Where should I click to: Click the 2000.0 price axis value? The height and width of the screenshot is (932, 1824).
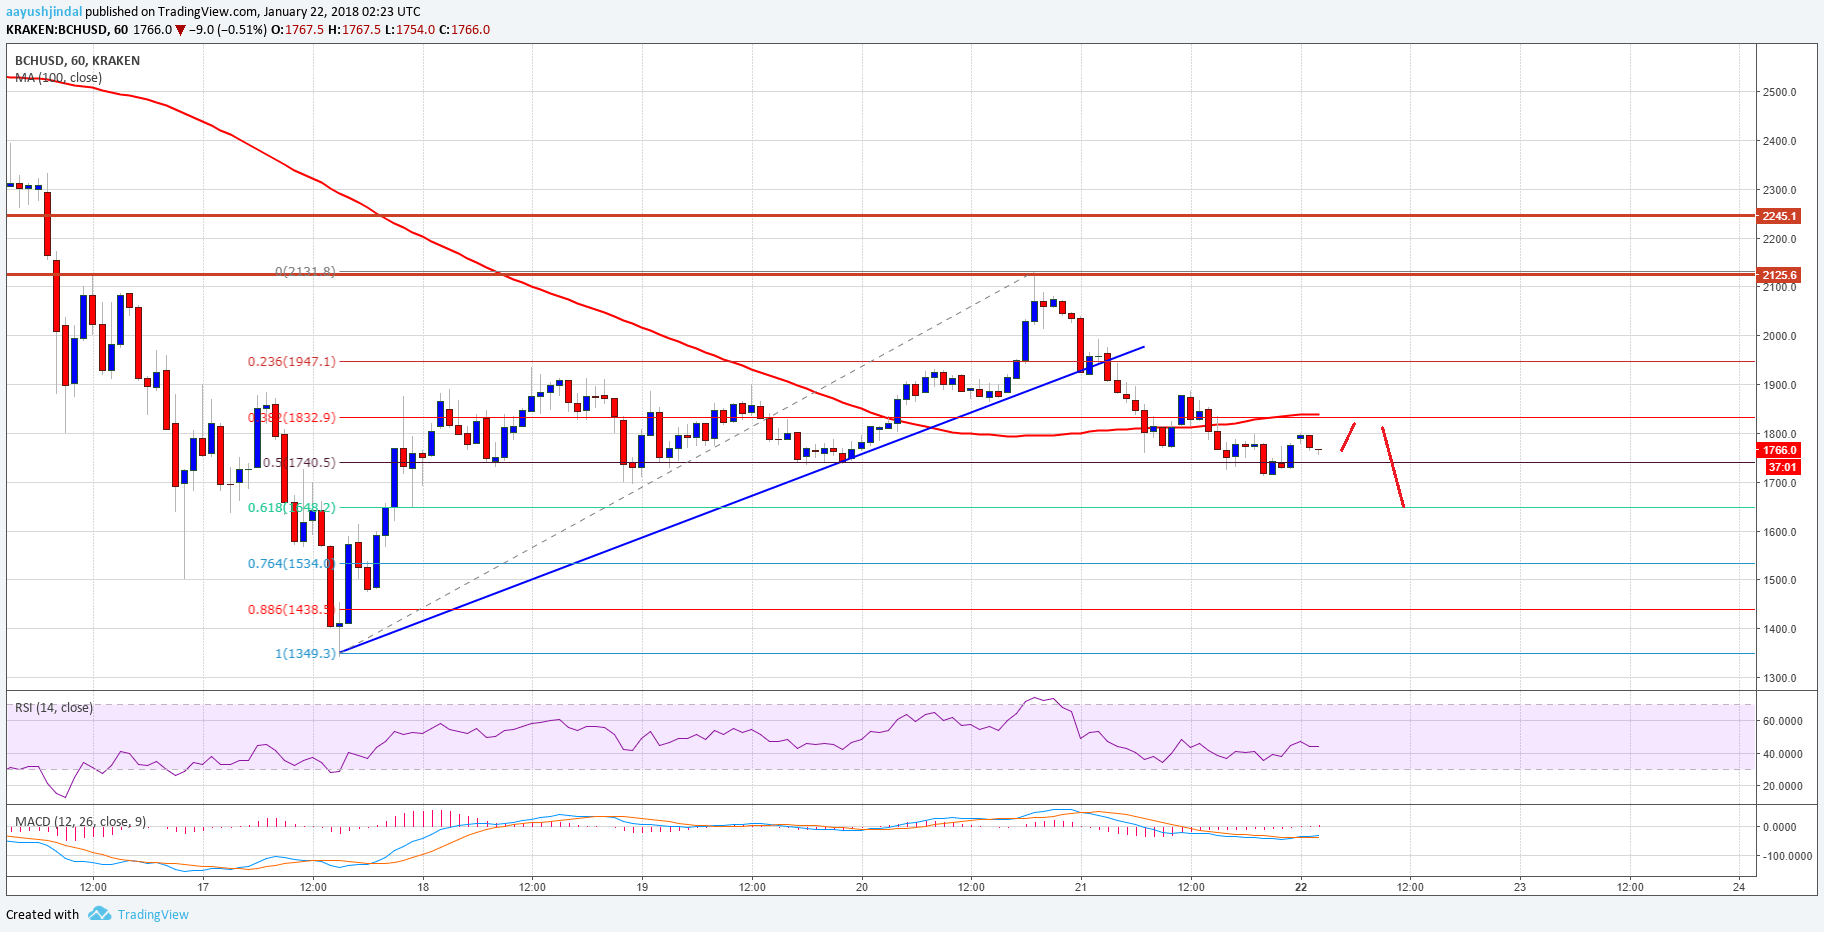tap(1780, 336)
